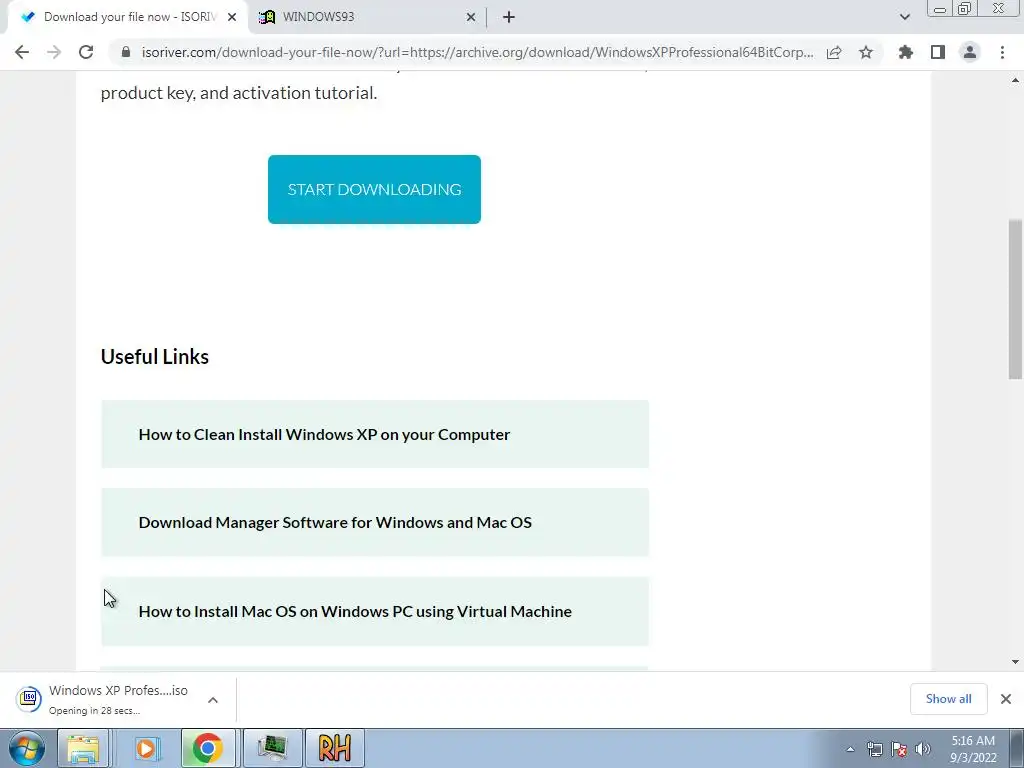
Task: Open the Extensions puzzle icon
Action: [x=906, y=52]
